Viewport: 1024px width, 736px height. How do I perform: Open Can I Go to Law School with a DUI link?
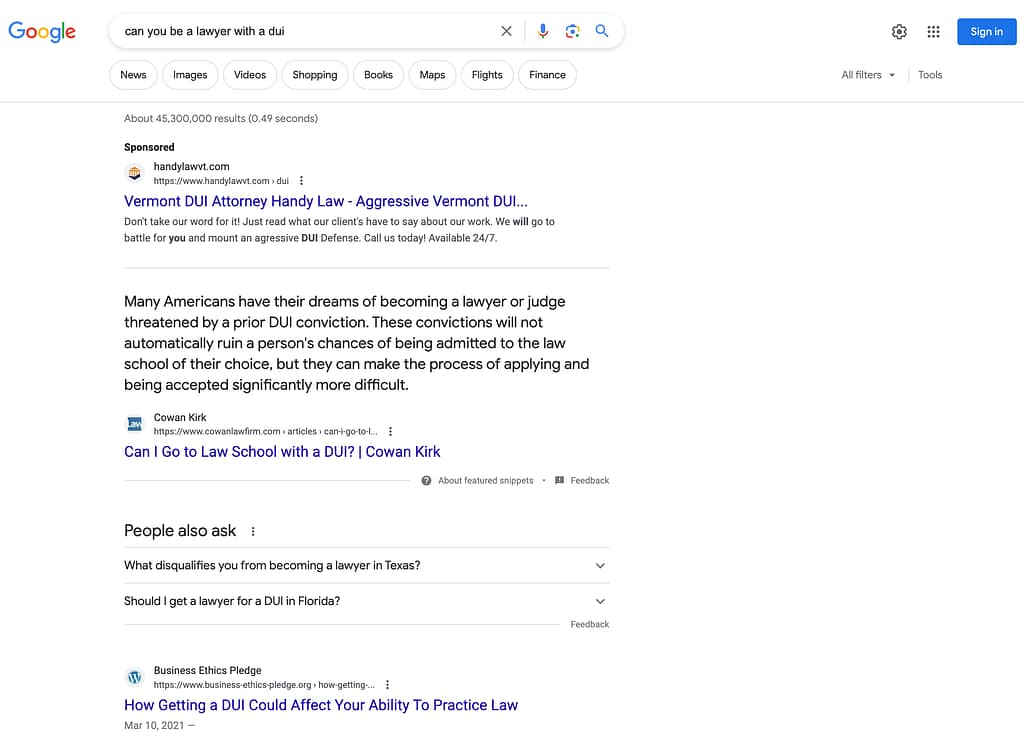[x=282, y=452]
